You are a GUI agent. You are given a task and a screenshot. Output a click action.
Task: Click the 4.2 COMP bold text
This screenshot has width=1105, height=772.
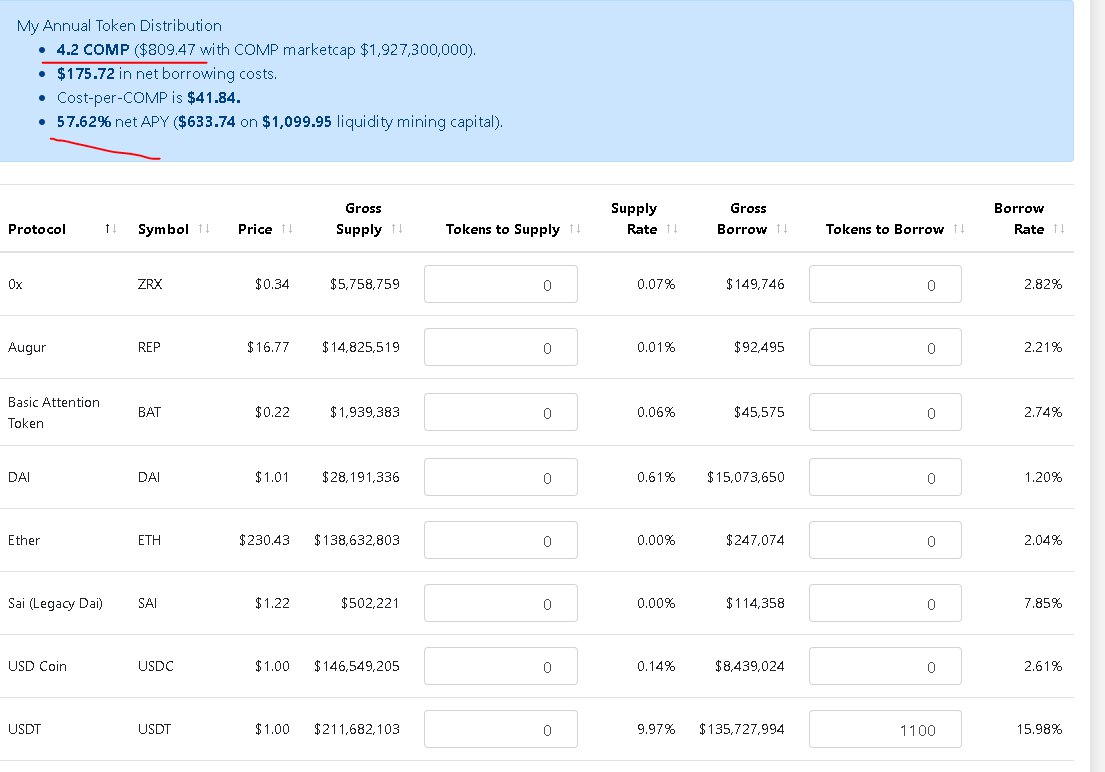93,50
